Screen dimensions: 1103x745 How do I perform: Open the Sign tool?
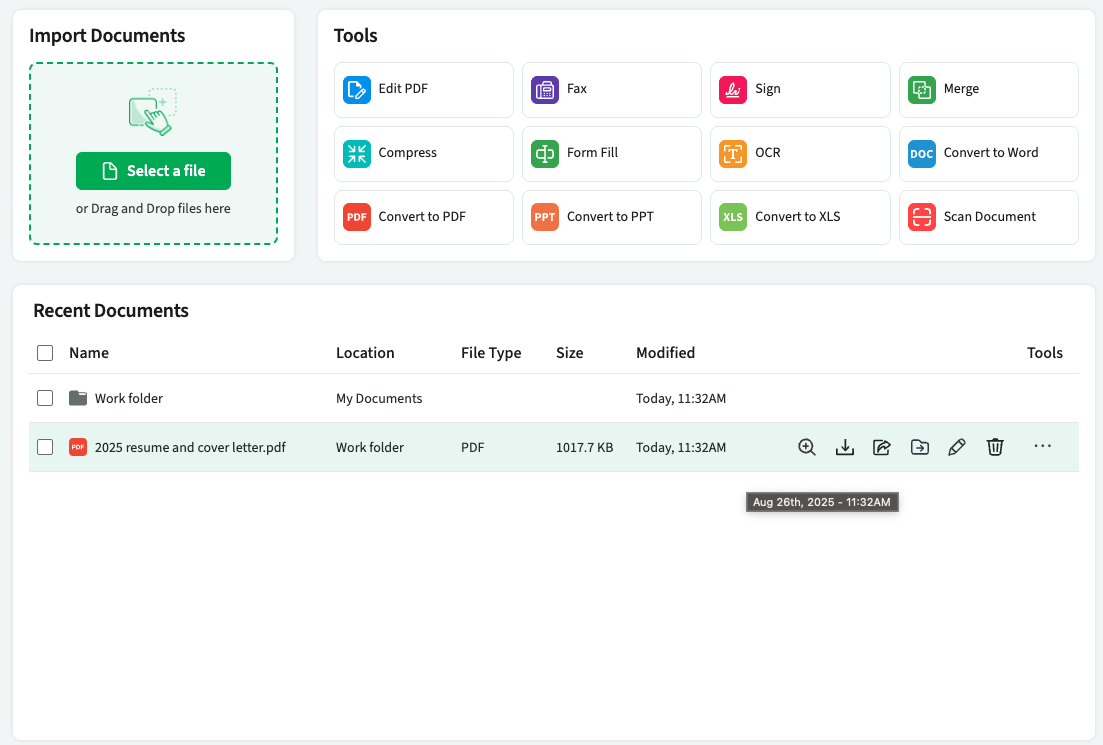point(799,89)
